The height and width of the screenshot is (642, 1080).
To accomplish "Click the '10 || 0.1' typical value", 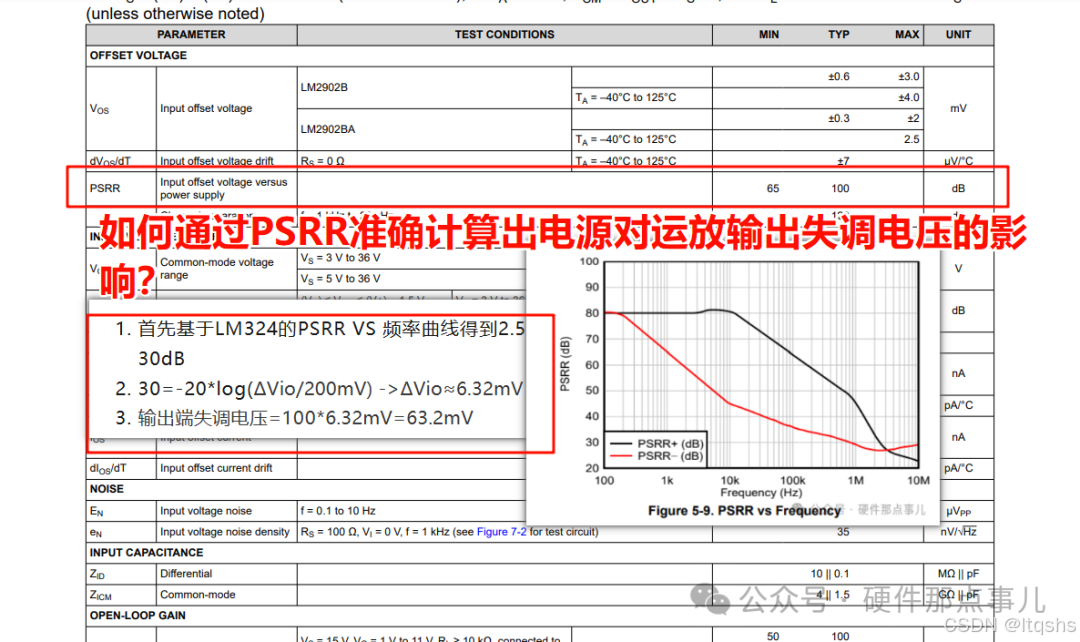I will coord(830,573).
